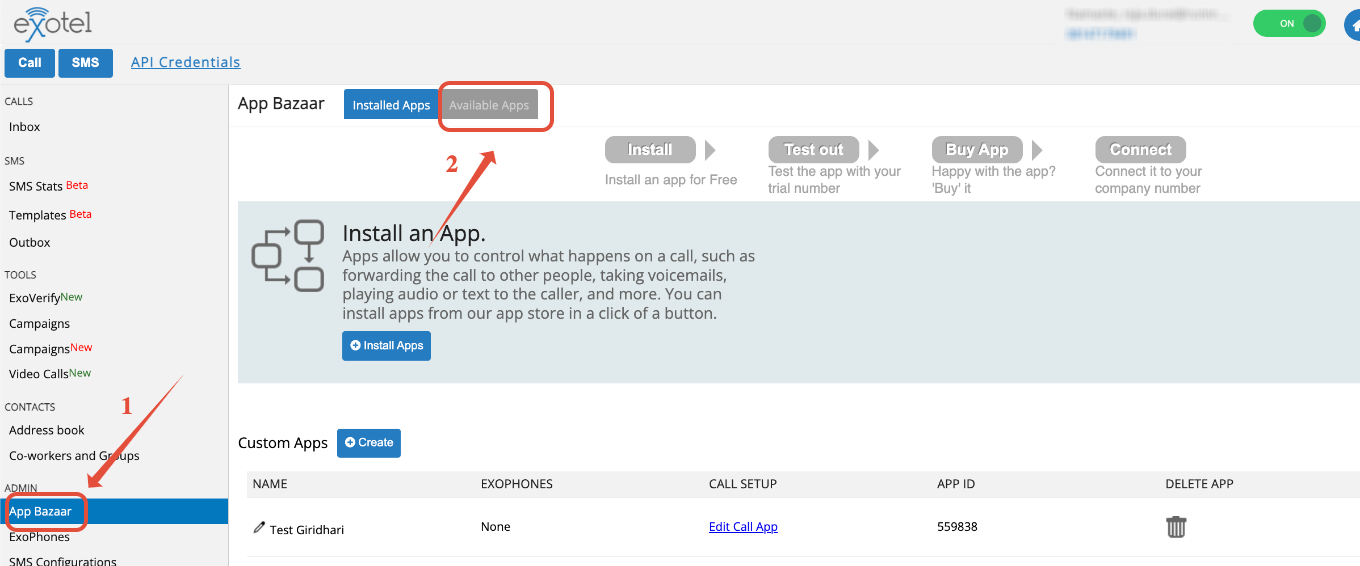Image resolution: width=1360 pixels, height=566 pixels.
Task: Click the Exotel logo
Action: (x=53, y=22)
